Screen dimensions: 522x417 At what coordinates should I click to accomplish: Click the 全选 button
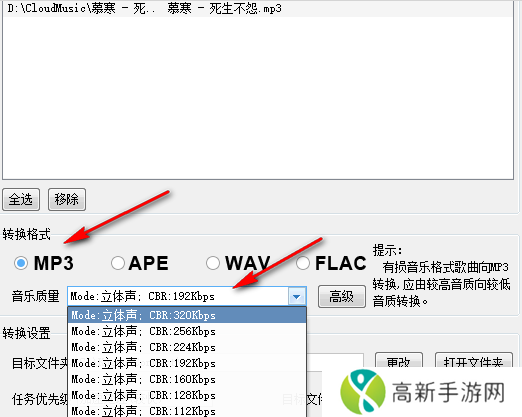[x=21, y=199]
